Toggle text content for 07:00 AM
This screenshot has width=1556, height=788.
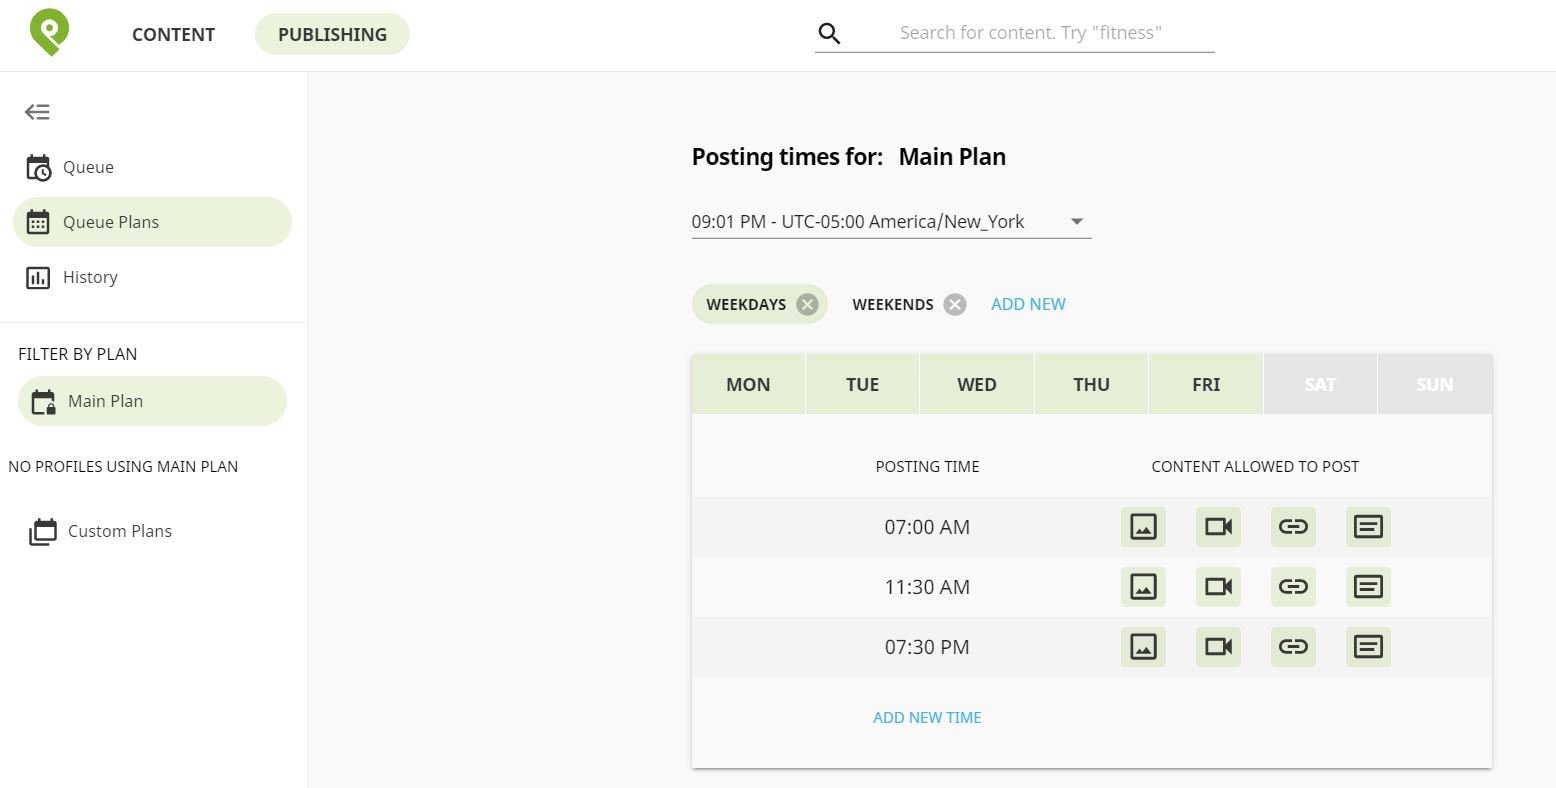click(1368, 527)
